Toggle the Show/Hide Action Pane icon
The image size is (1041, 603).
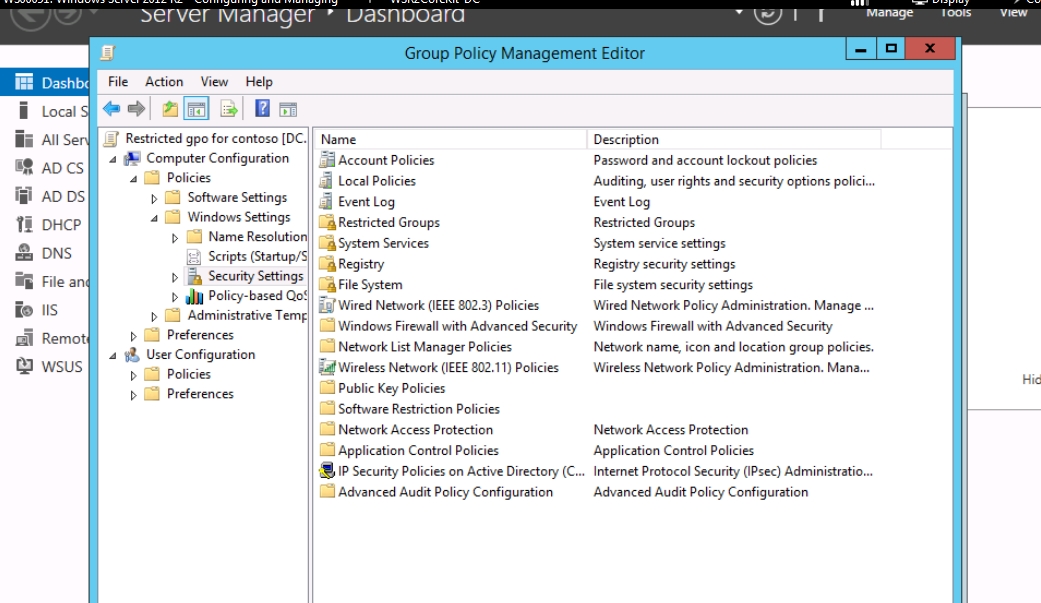288,110
